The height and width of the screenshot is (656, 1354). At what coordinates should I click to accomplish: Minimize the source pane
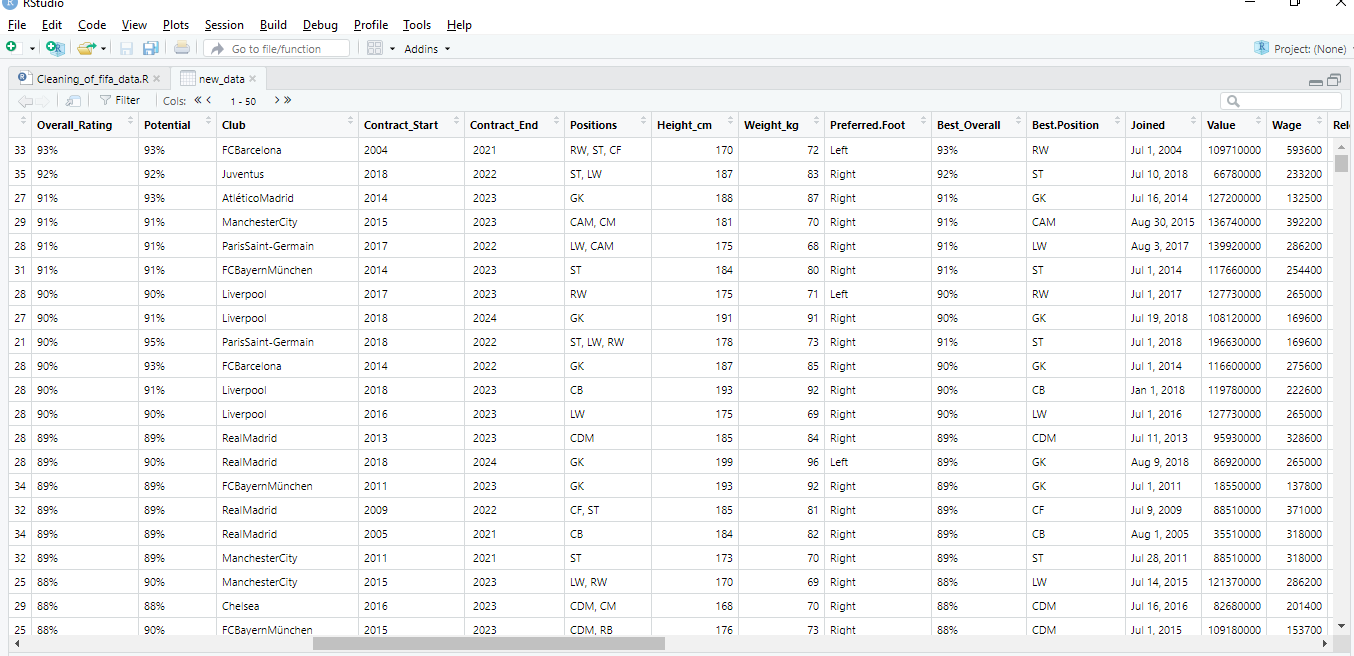pos(1317,81)
